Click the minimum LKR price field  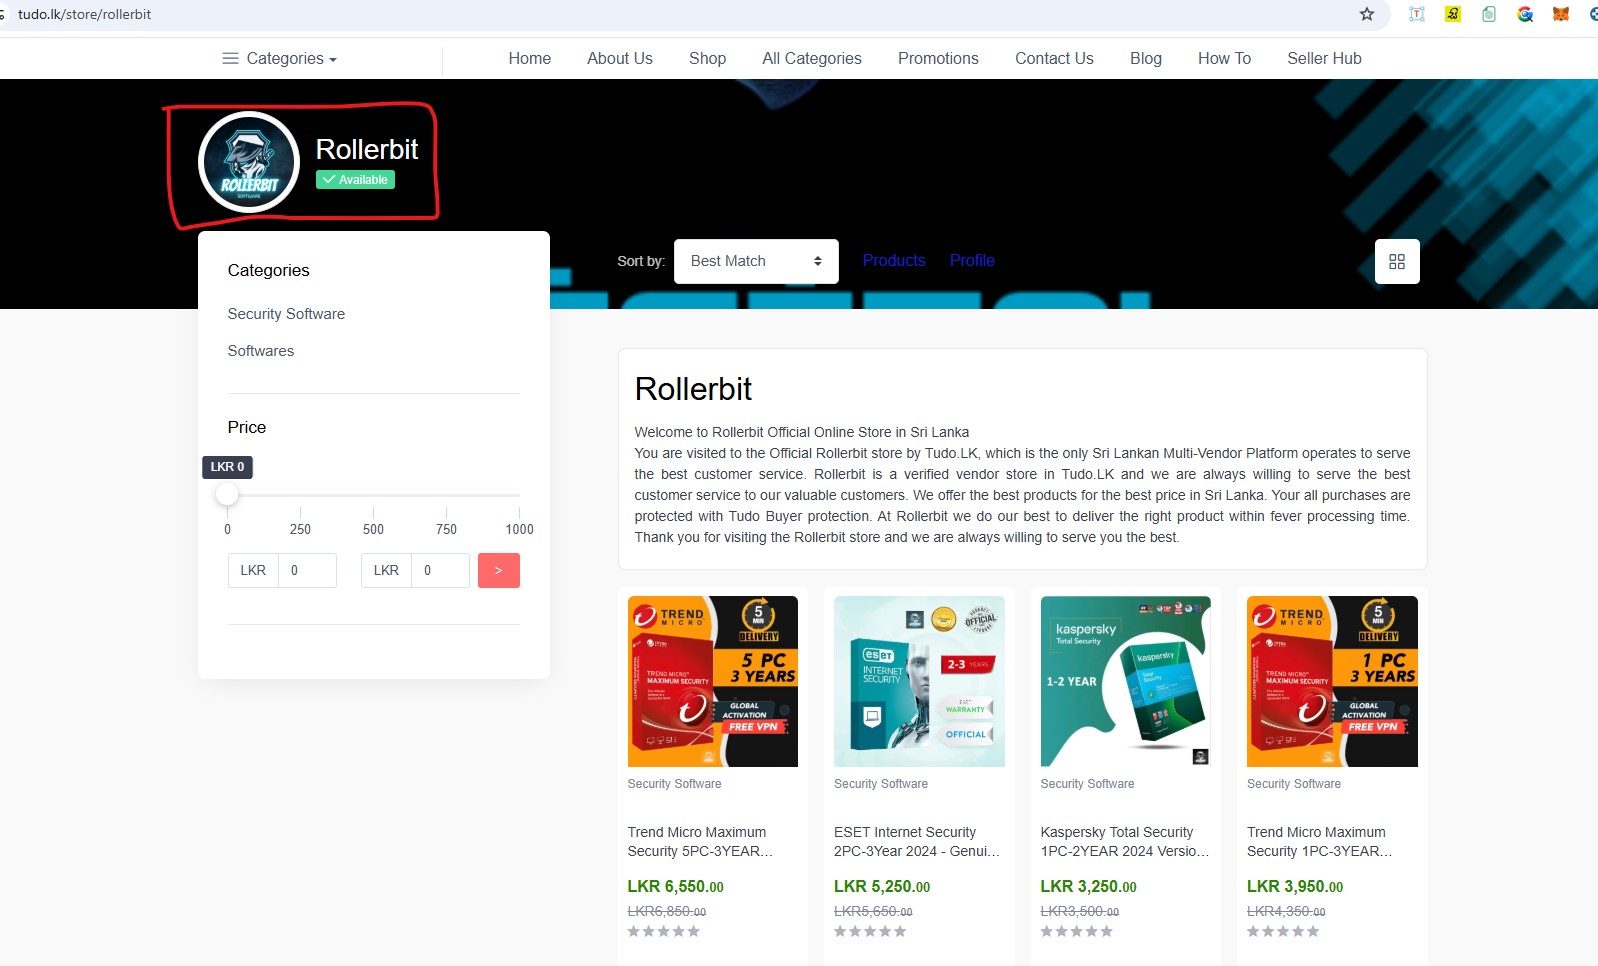(x=307, y=570)
